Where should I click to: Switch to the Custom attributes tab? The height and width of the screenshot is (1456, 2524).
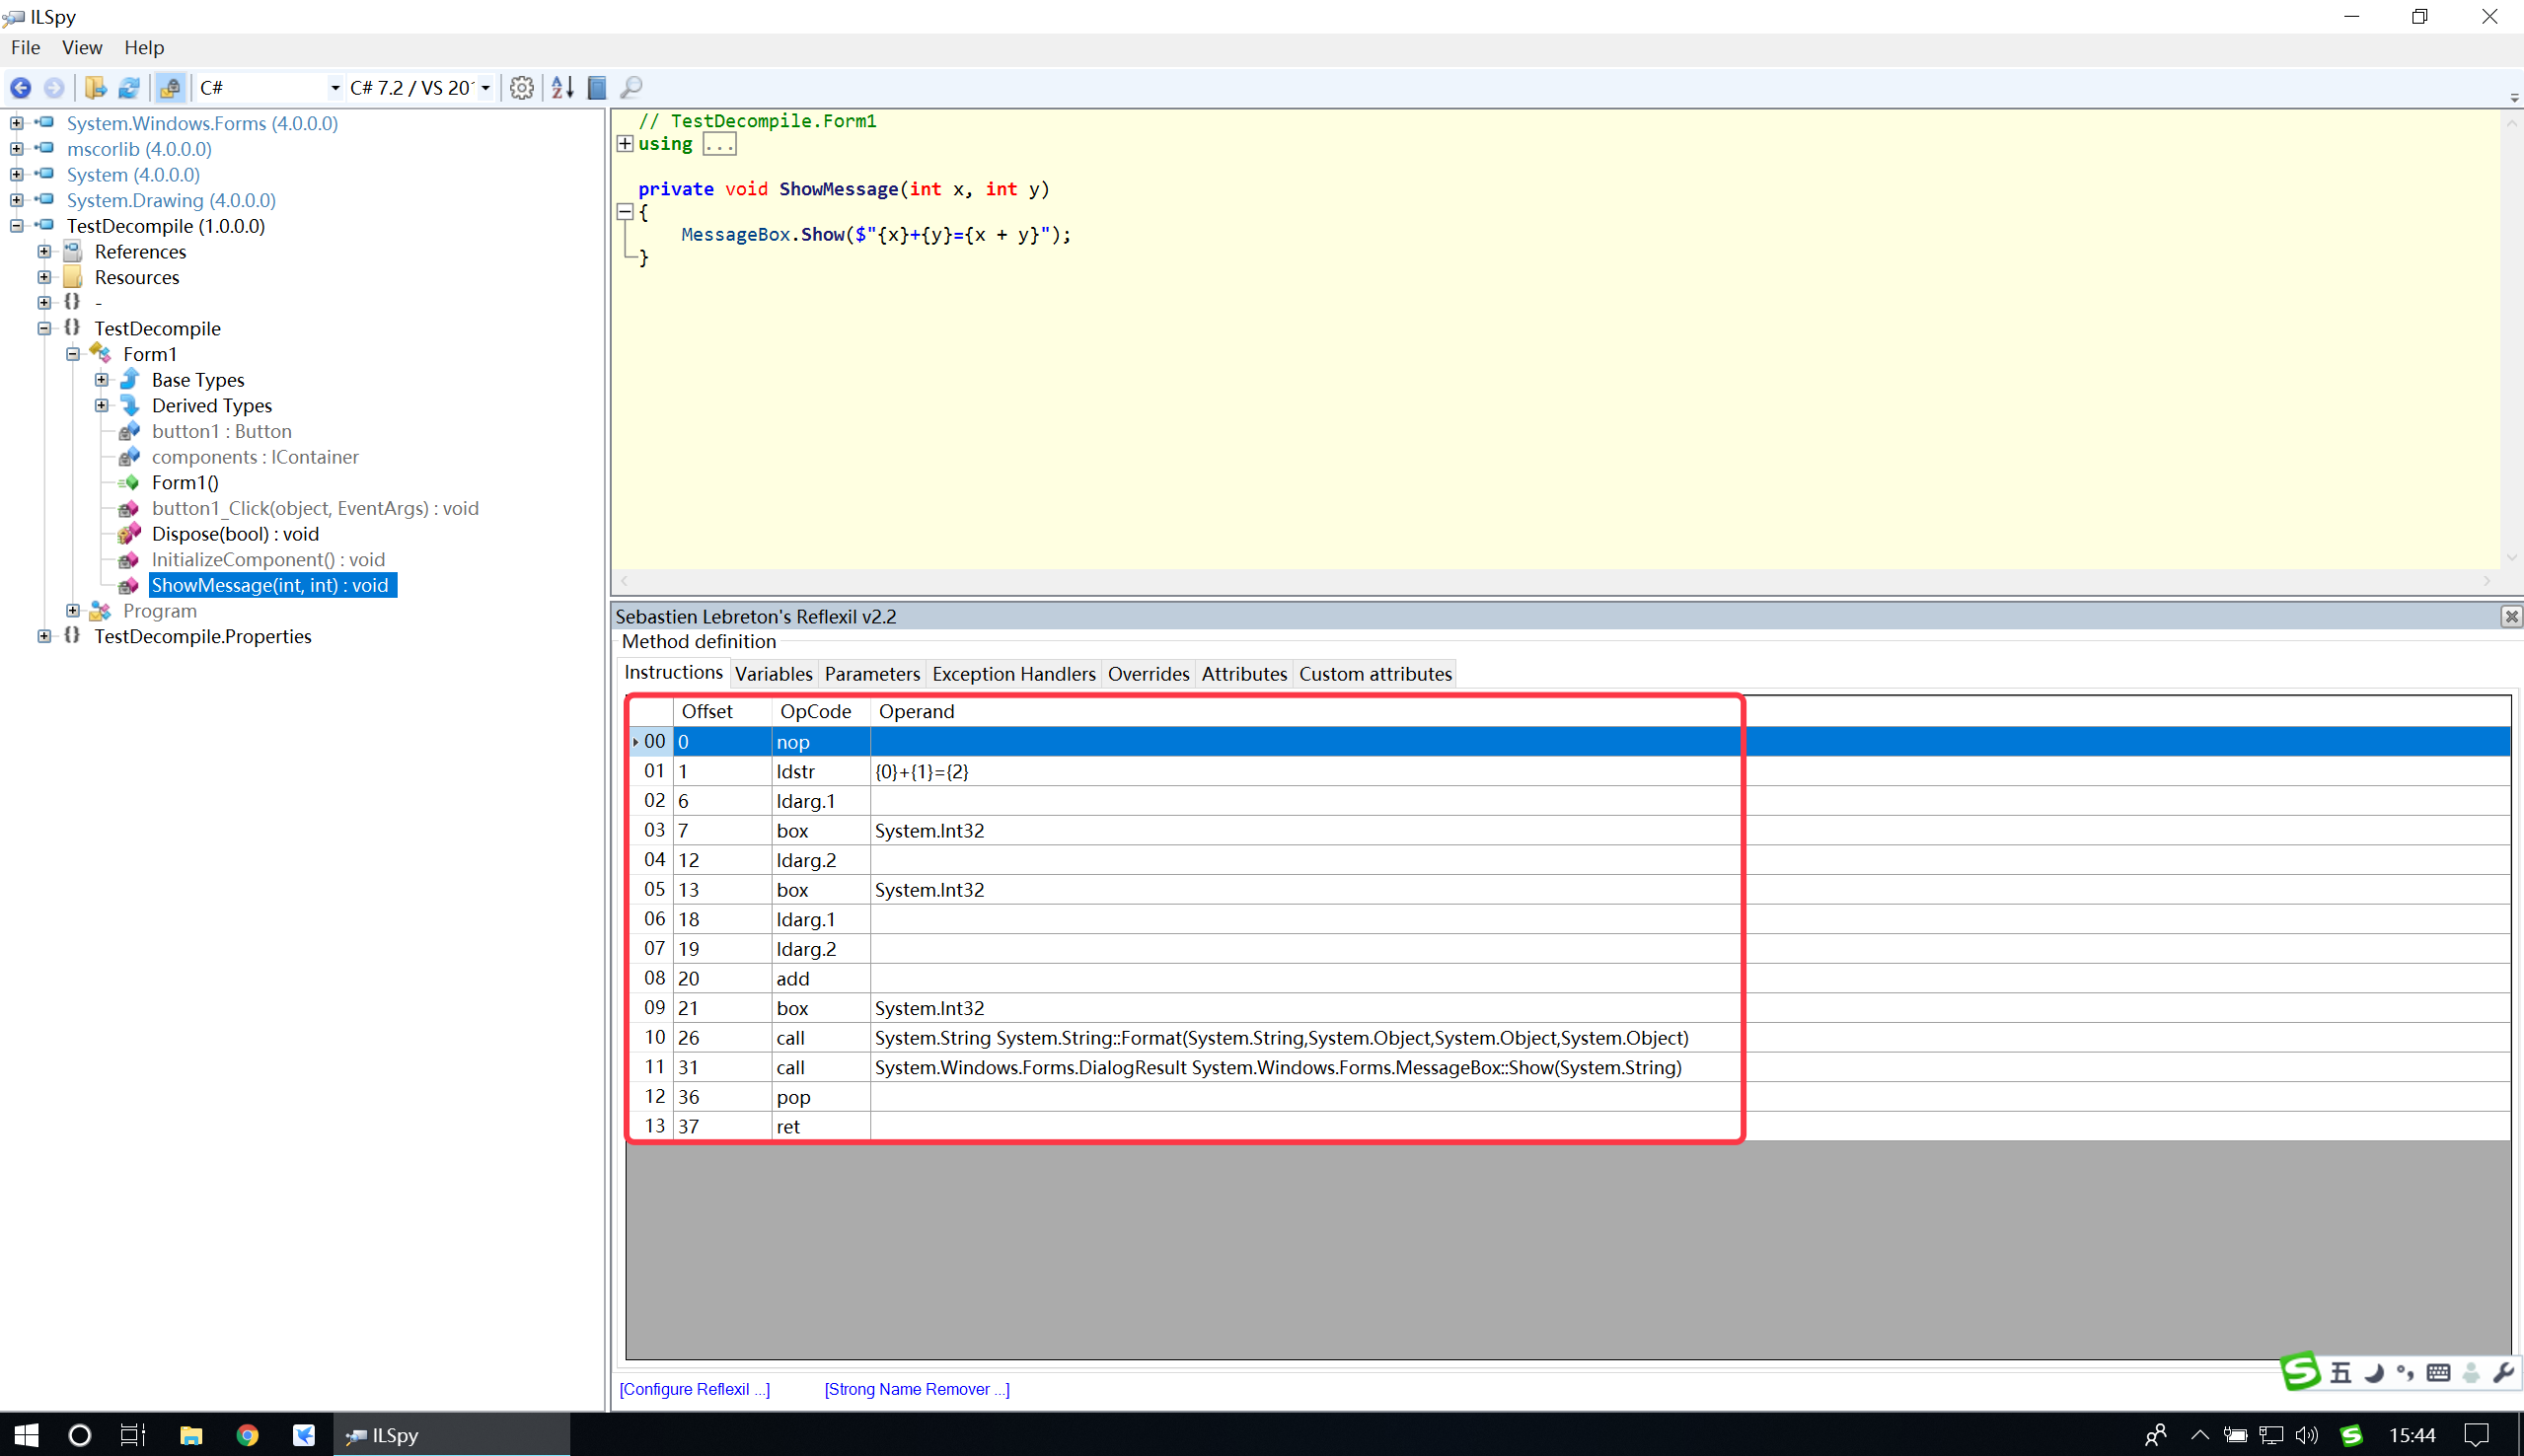(x=1376, y=674)
